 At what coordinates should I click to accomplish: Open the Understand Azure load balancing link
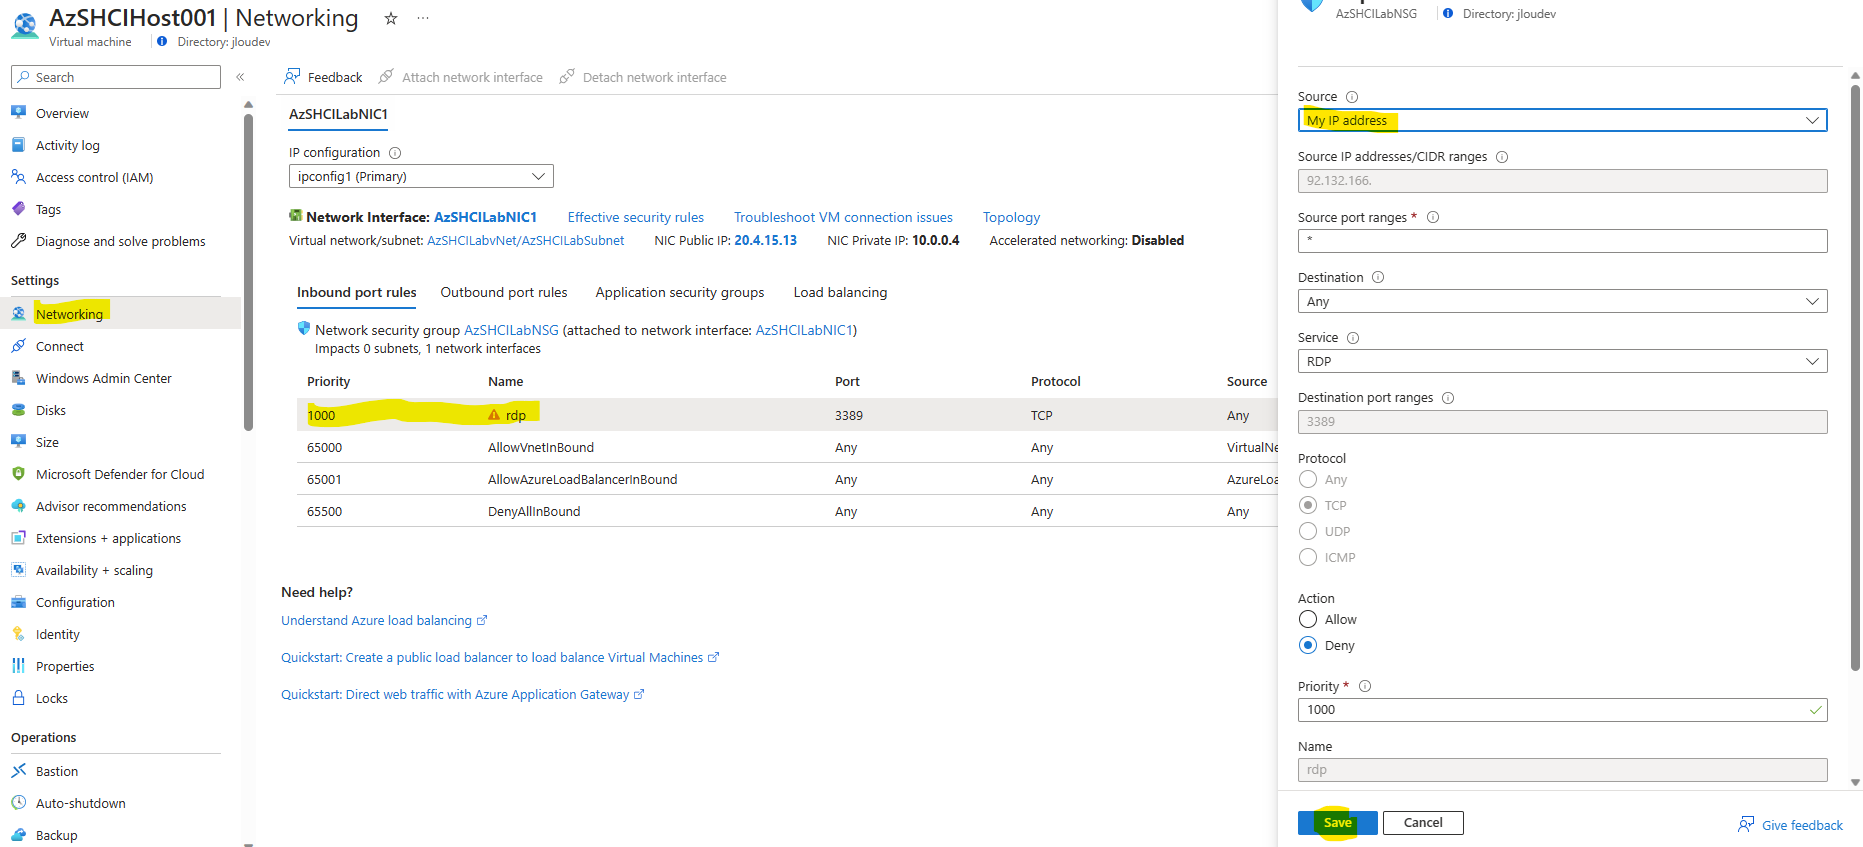pyautogui.click(x=384, y=620)
